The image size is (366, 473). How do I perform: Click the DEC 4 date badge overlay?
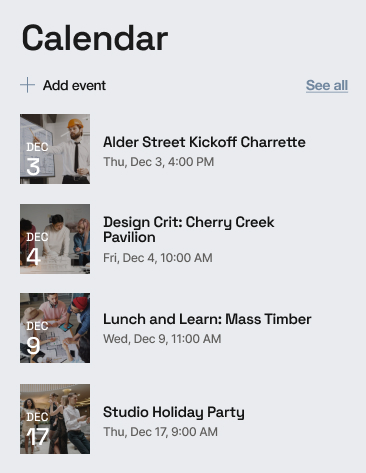tap(37, 249)
